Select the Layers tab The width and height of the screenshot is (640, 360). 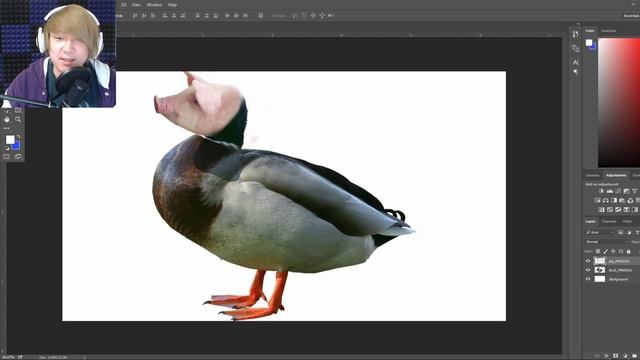[590, 221]
